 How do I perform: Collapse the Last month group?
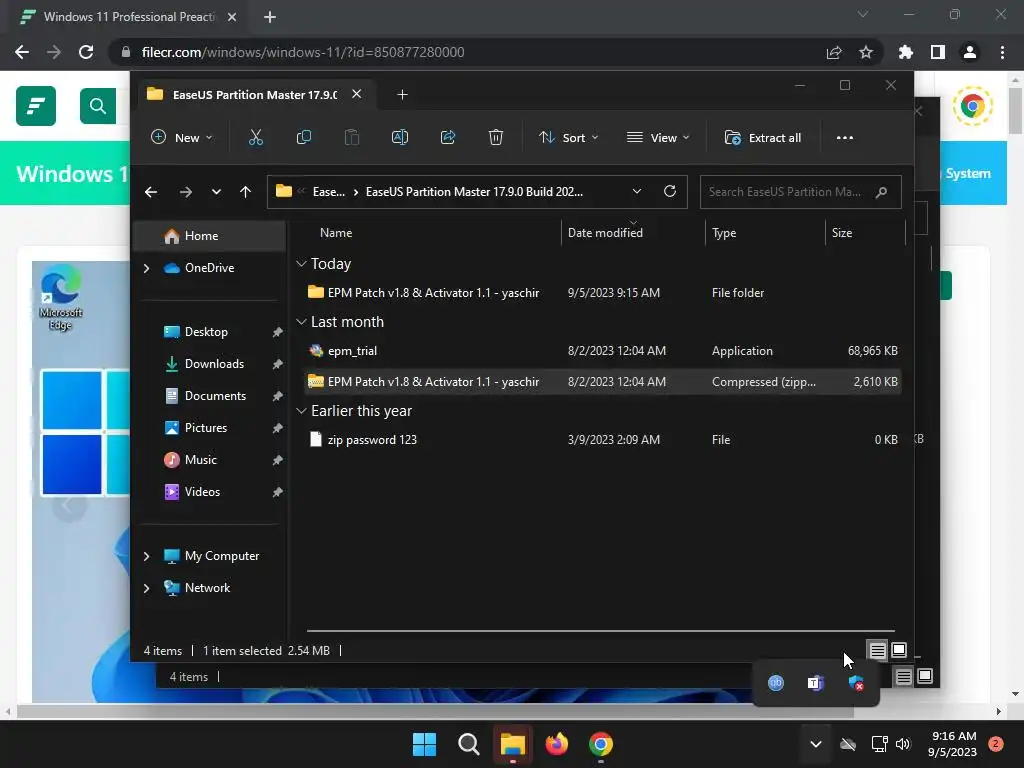301,322
